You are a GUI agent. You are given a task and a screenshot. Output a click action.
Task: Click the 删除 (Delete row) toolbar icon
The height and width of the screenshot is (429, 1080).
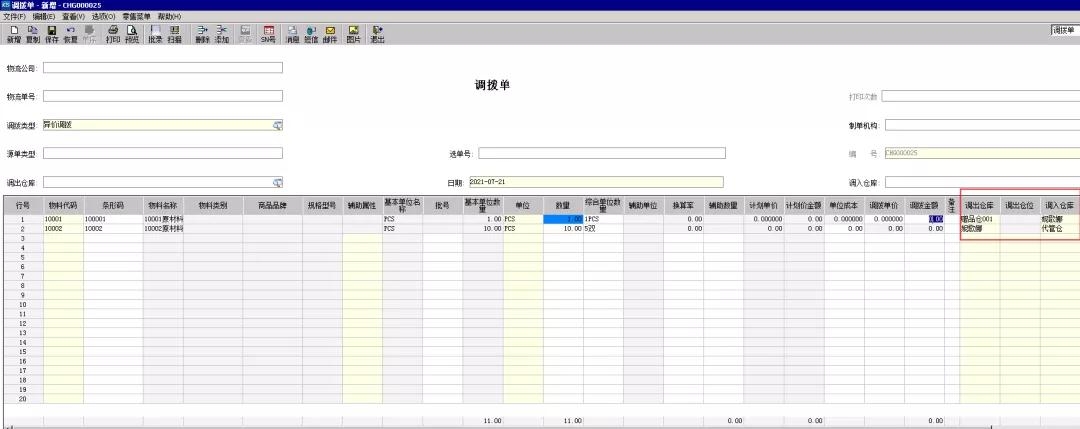(x=202, y=34)
